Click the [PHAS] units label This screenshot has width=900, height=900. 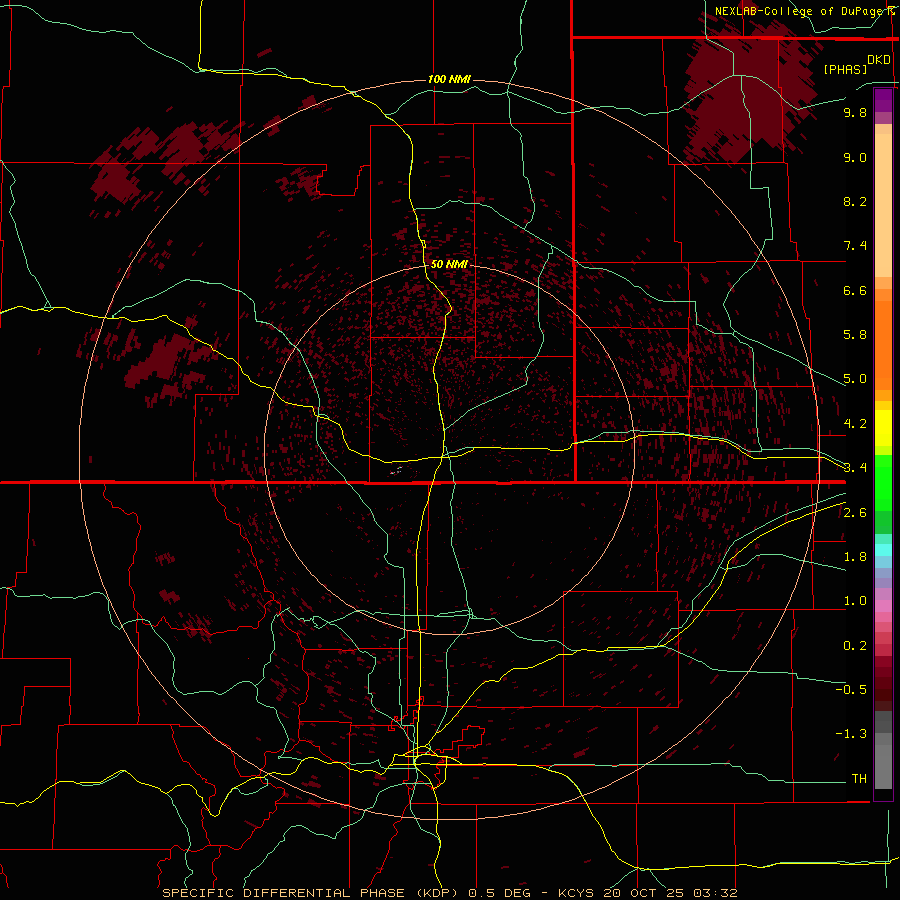(x=845, y=69)
